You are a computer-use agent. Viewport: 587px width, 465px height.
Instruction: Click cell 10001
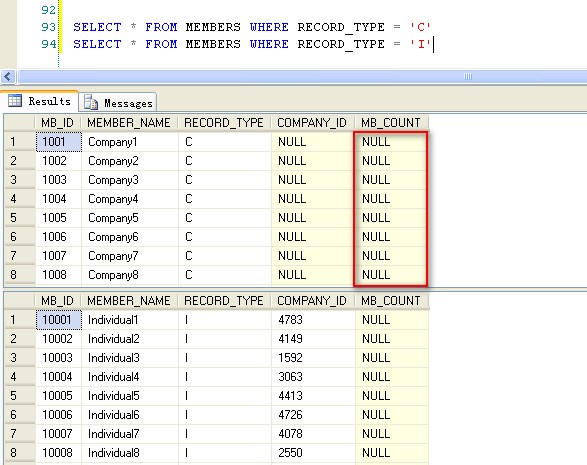coord(58,320)
